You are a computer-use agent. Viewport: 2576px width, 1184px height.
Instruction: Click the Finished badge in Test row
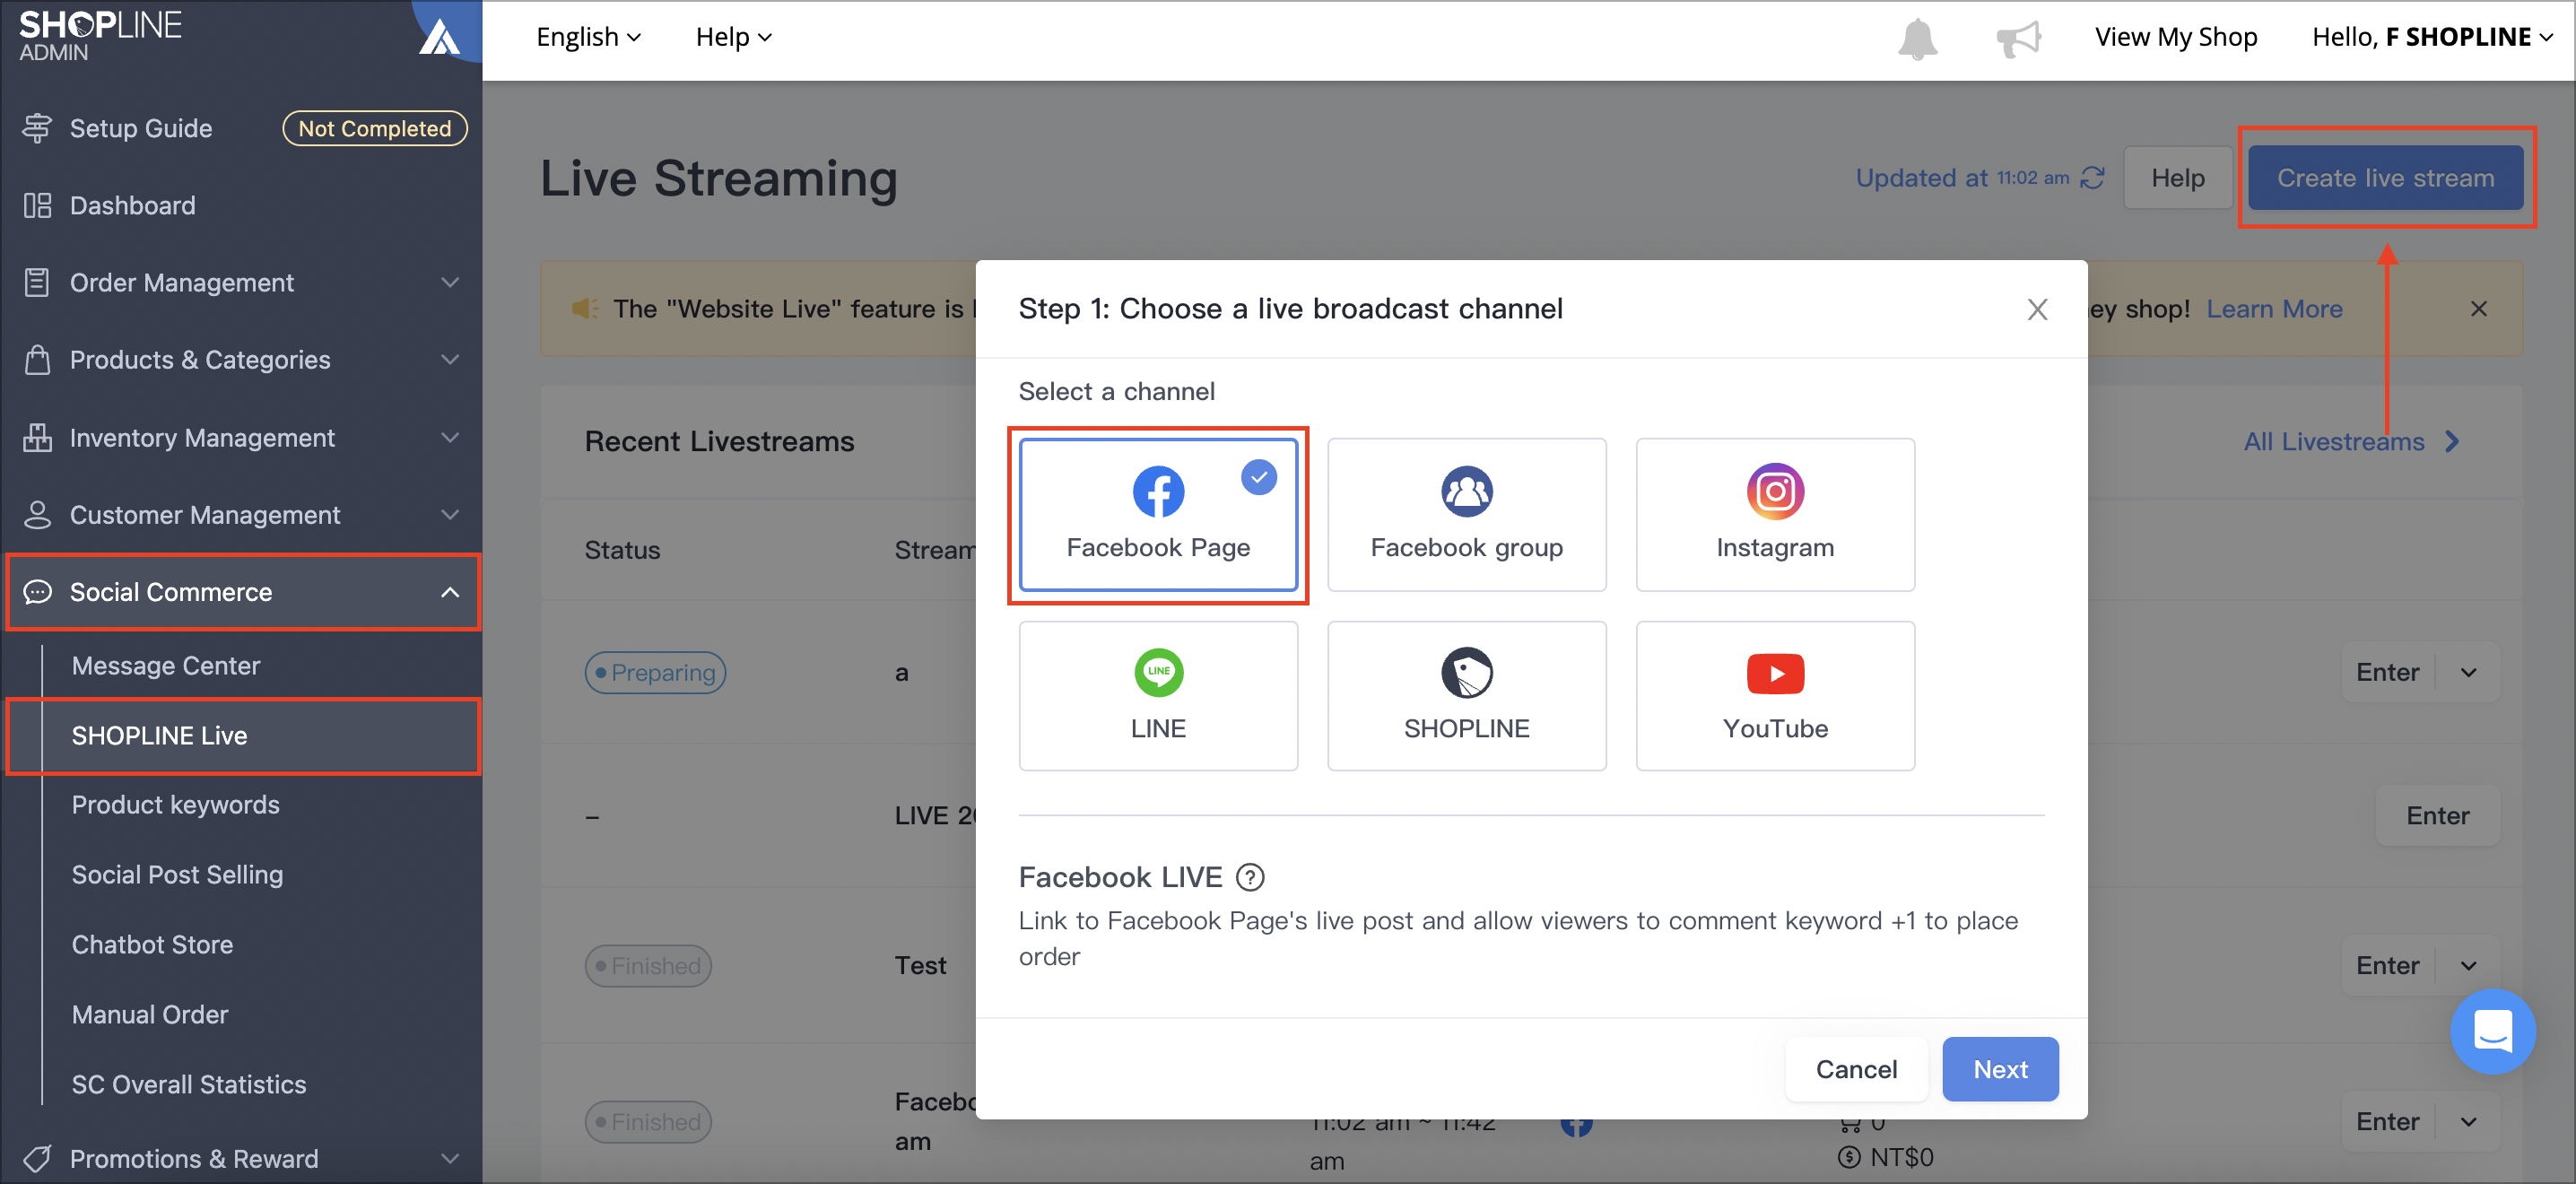point(648,965)
